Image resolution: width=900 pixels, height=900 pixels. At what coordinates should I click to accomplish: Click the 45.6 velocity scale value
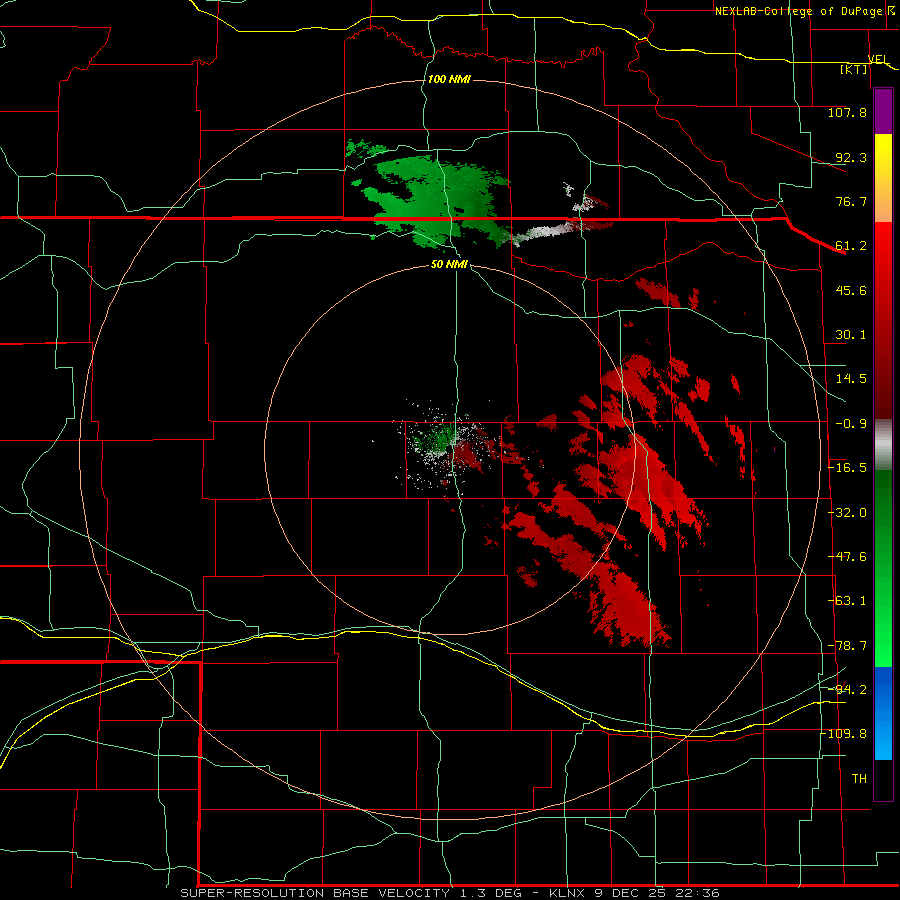coord(851,290)
